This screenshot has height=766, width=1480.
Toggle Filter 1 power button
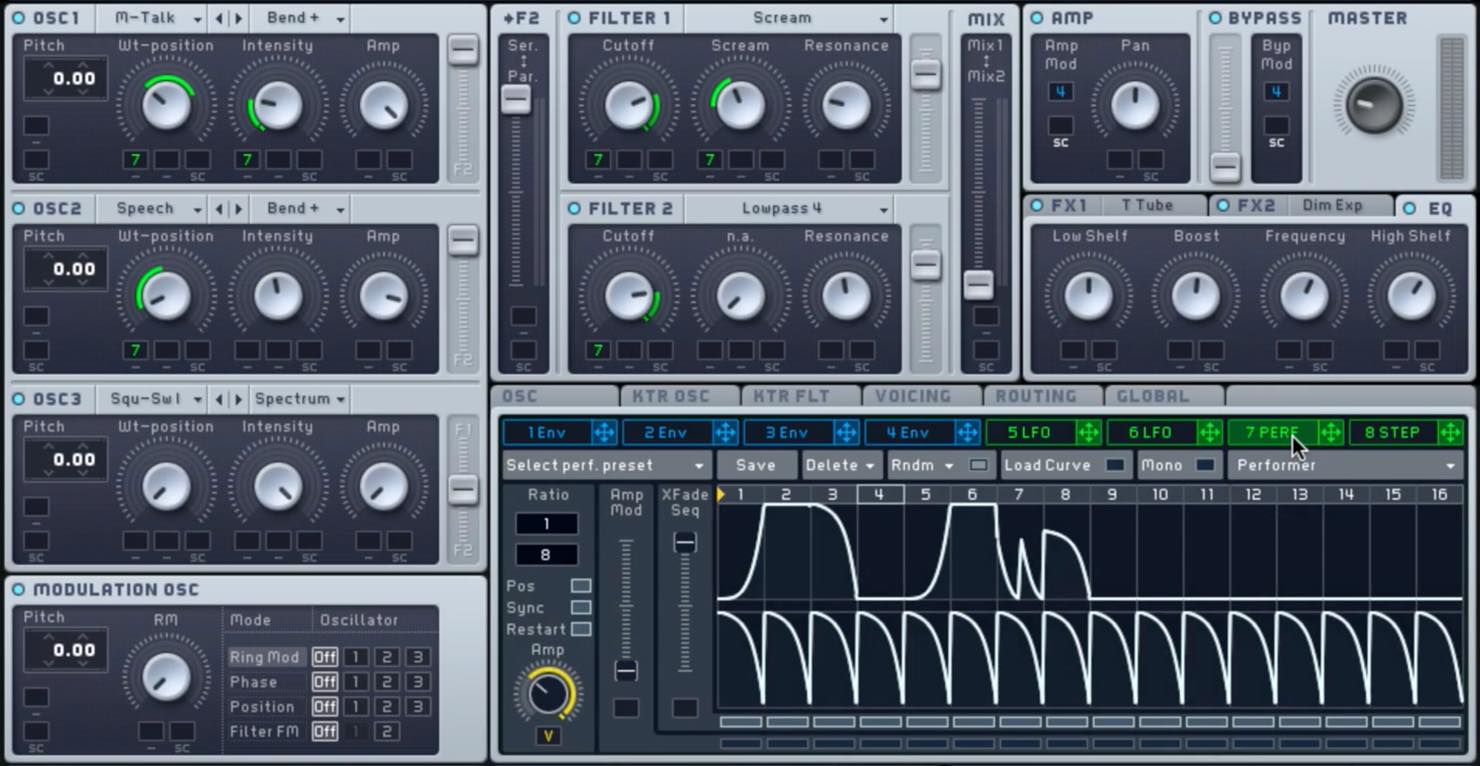574,18
